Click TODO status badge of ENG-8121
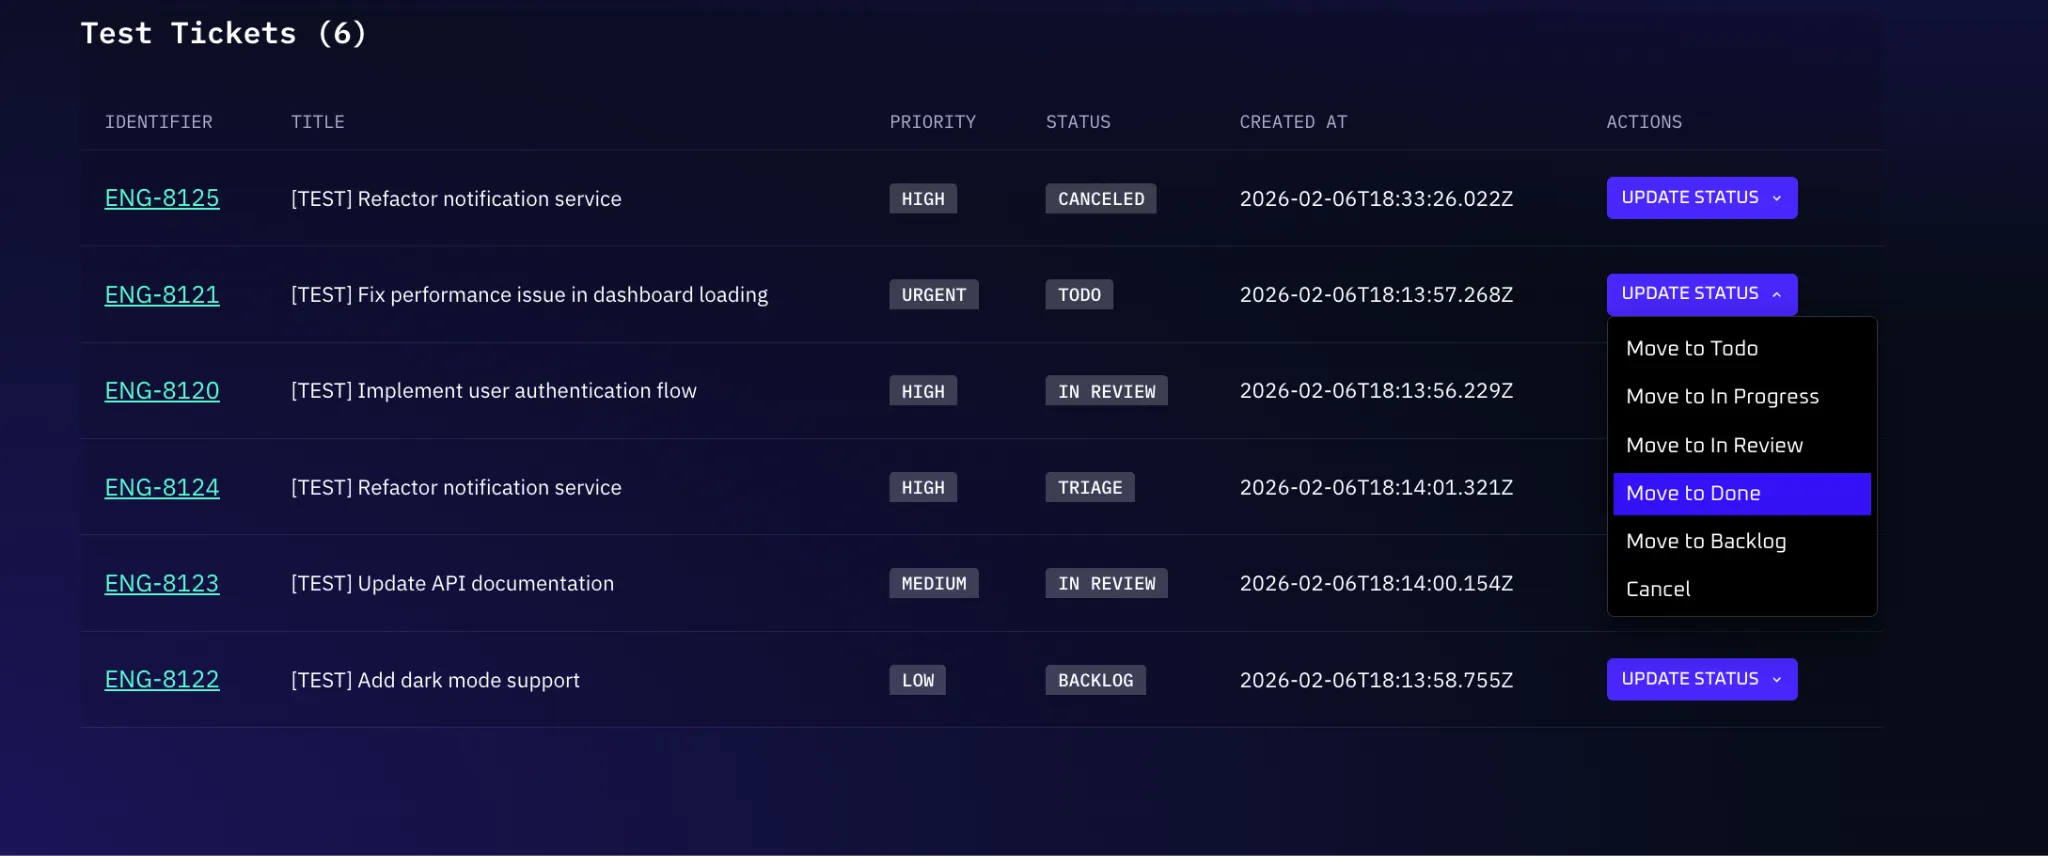The height and width of the screenshot is (856, 2048). (1079, 294)
